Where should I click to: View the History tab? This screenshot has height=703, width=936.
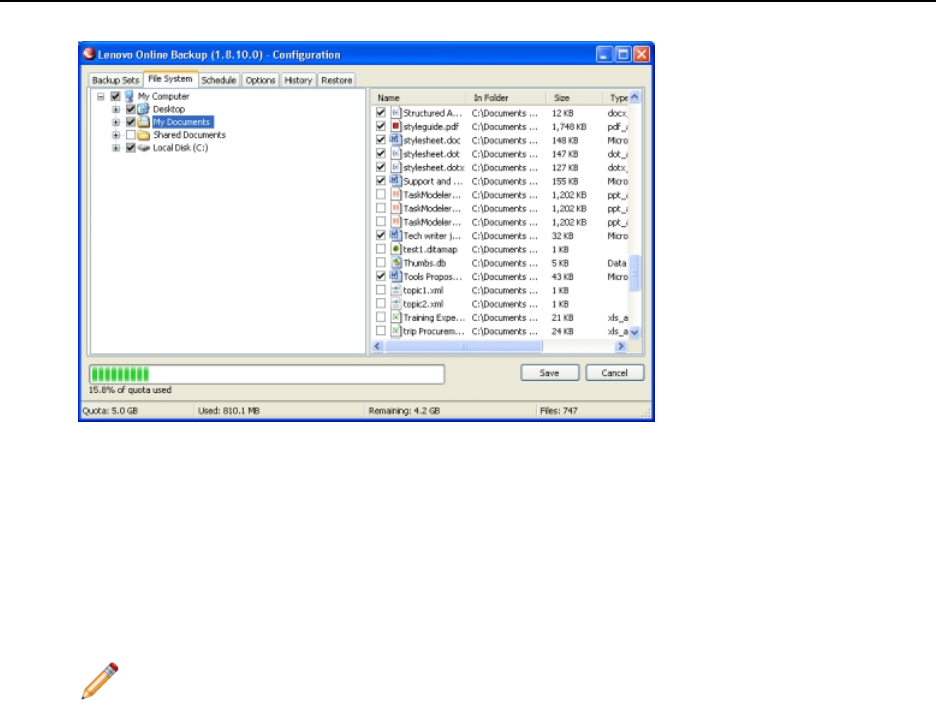[298, 80]
